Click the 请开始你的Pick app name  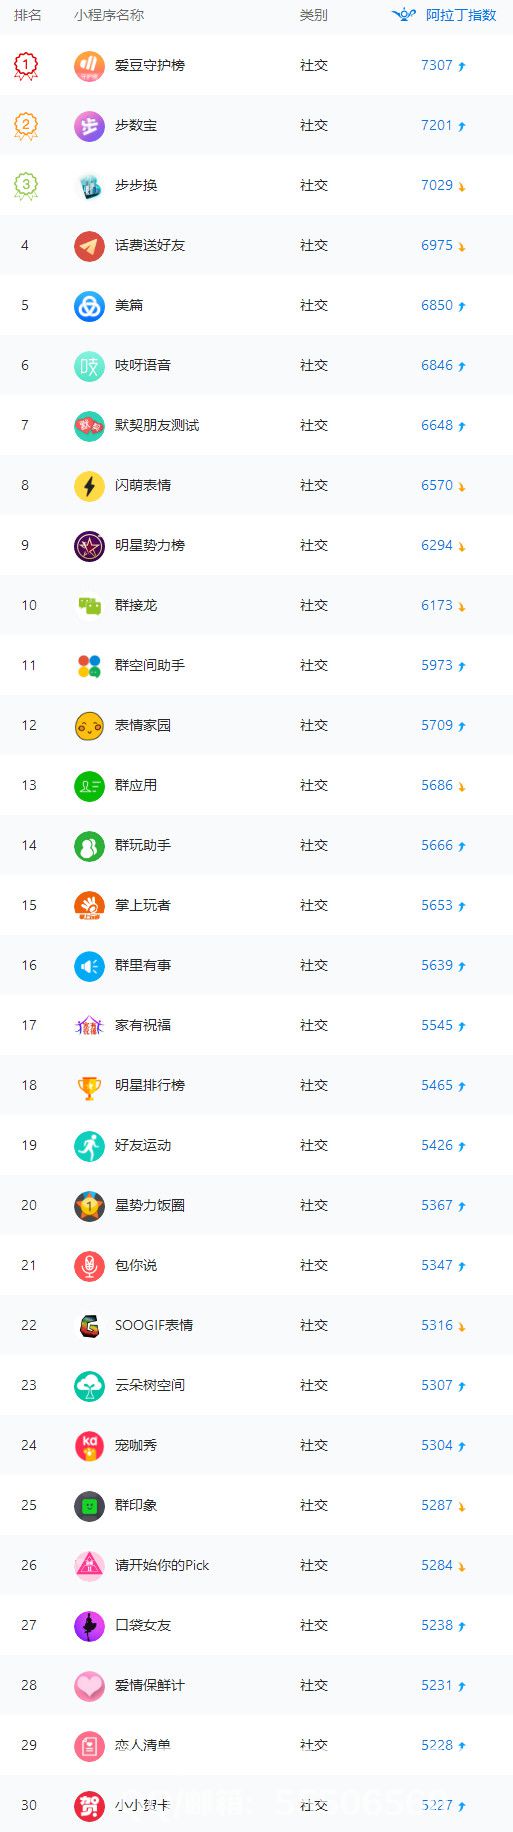tap(162, 1565)
